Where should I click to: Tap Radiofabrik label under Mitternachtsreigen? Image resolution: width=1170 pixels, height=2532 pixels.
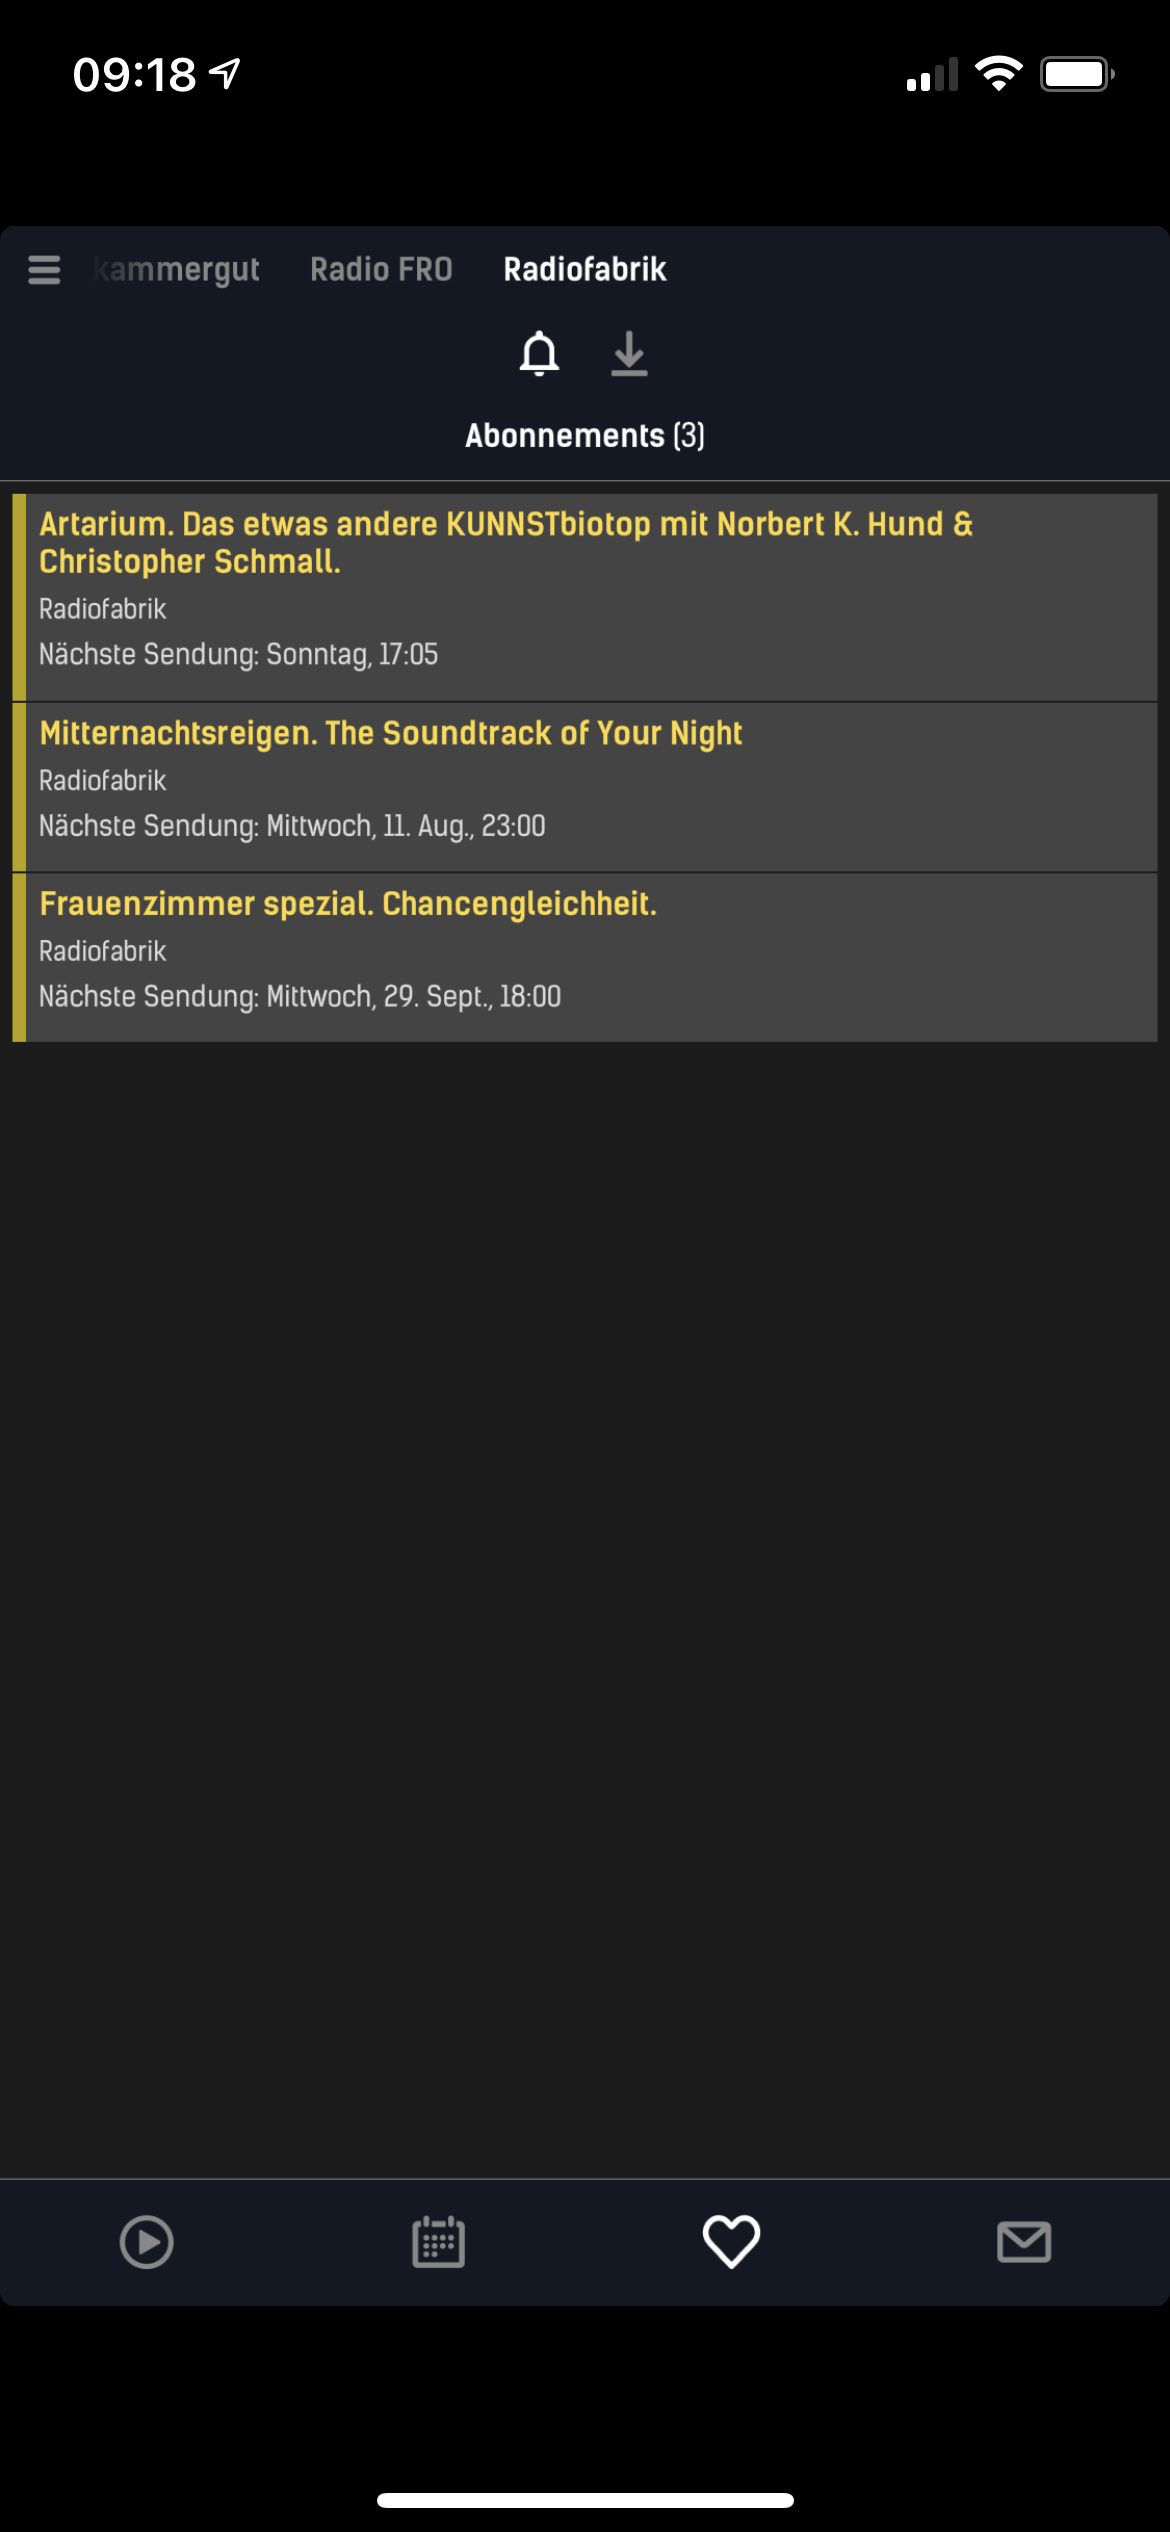click(x=102, y=781)
